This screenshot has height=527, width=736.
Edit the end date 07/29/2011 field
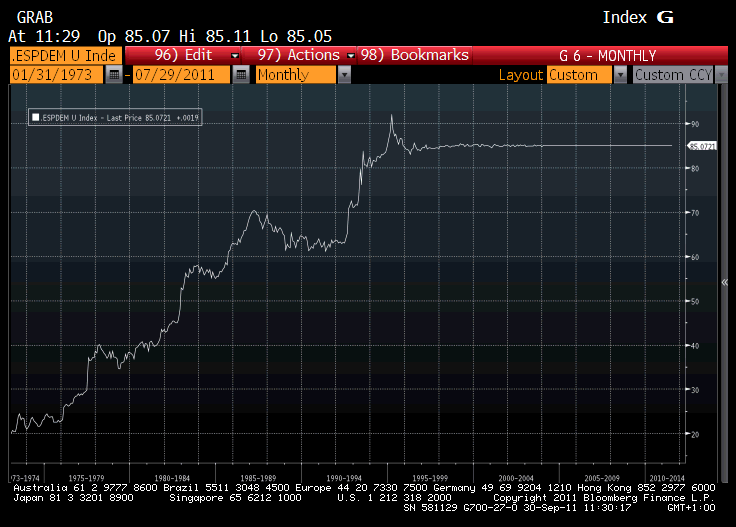pyautogui.click(x=182, y=75)
